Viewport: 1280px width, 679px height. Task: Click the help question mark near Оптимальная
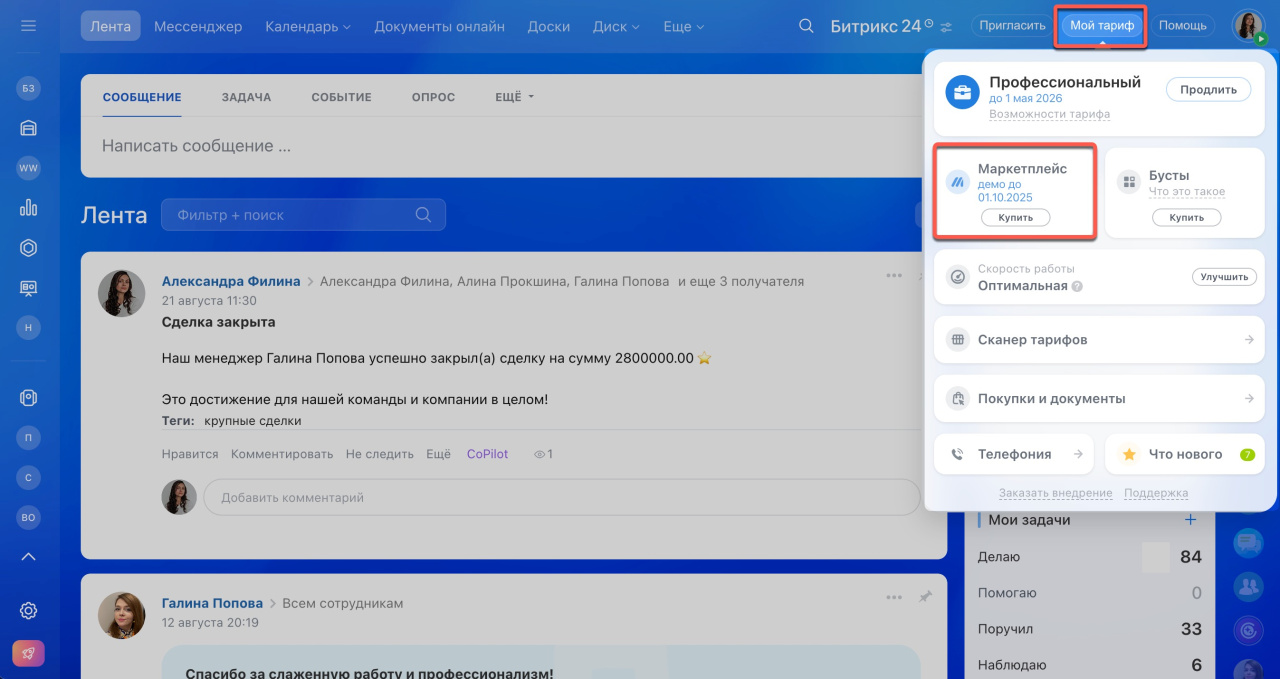(x=1077, y=286)
